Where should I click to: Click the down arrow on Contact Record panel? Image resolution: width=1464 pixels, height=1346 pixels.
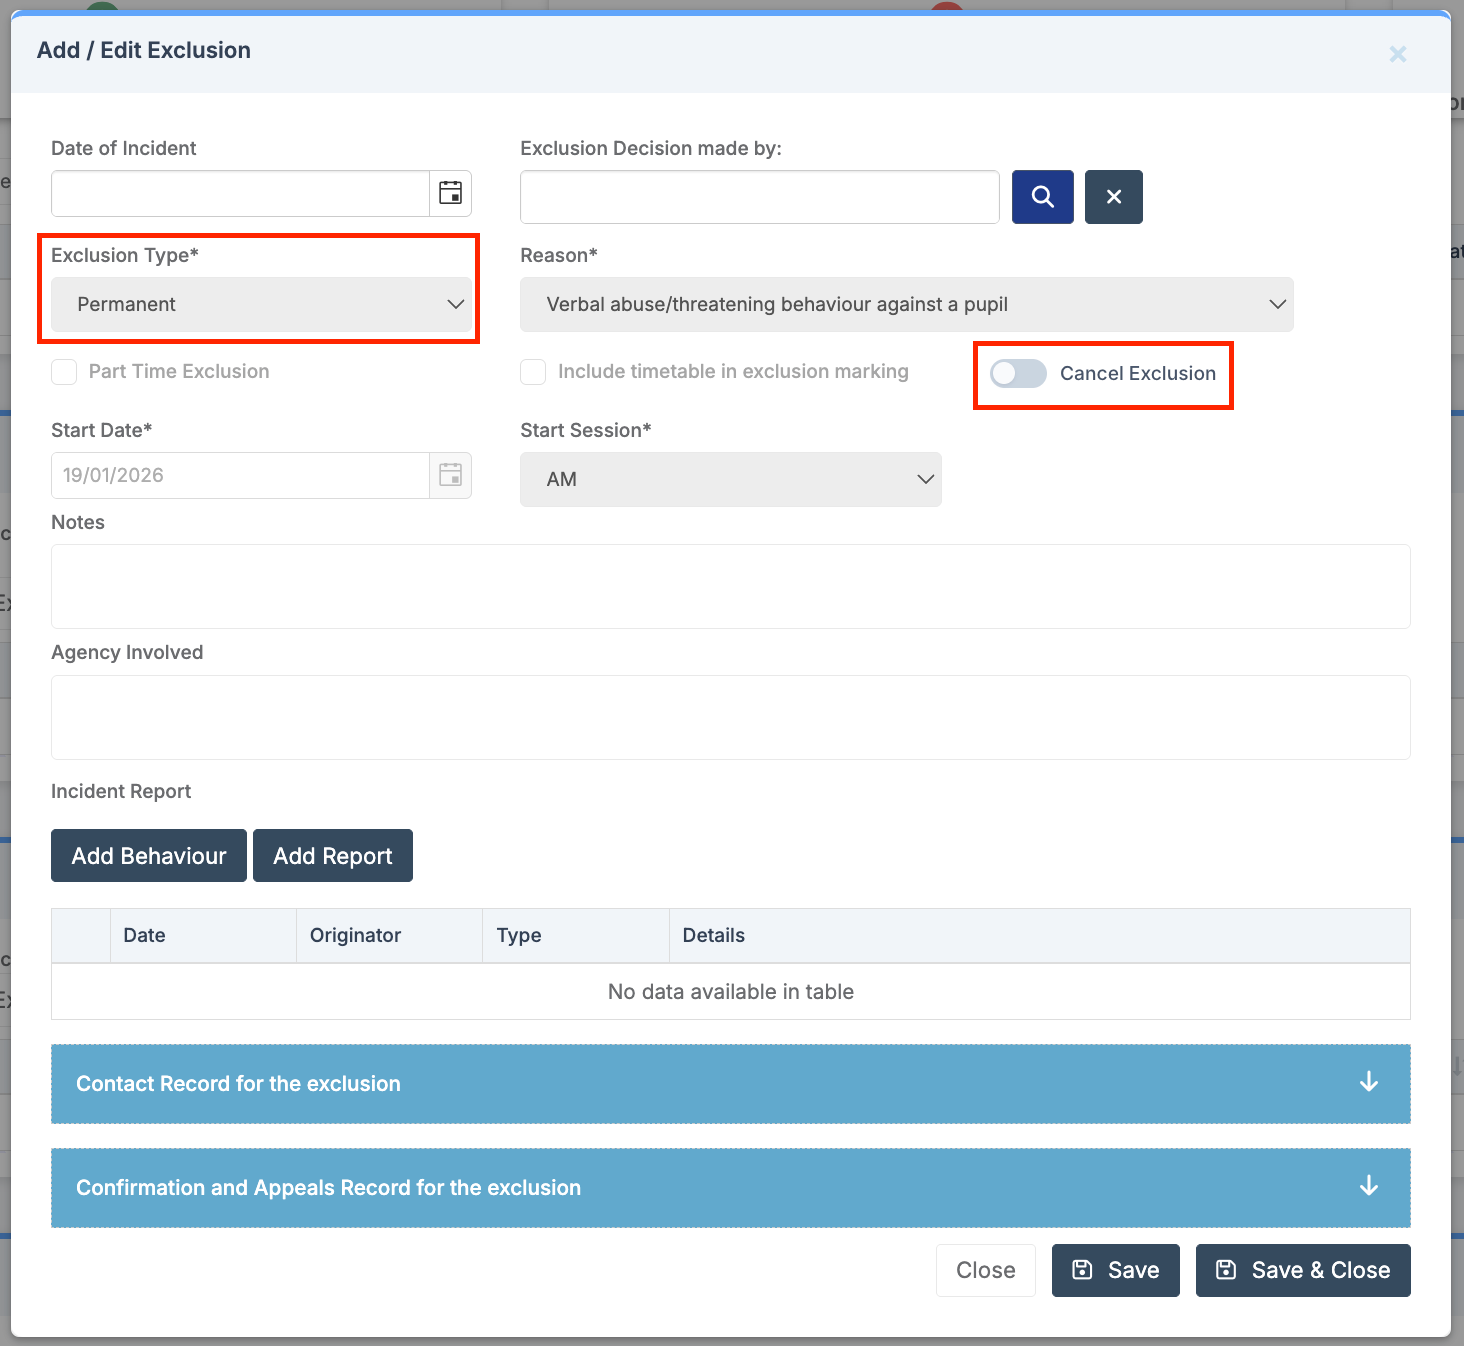tap(1368, 1083)
